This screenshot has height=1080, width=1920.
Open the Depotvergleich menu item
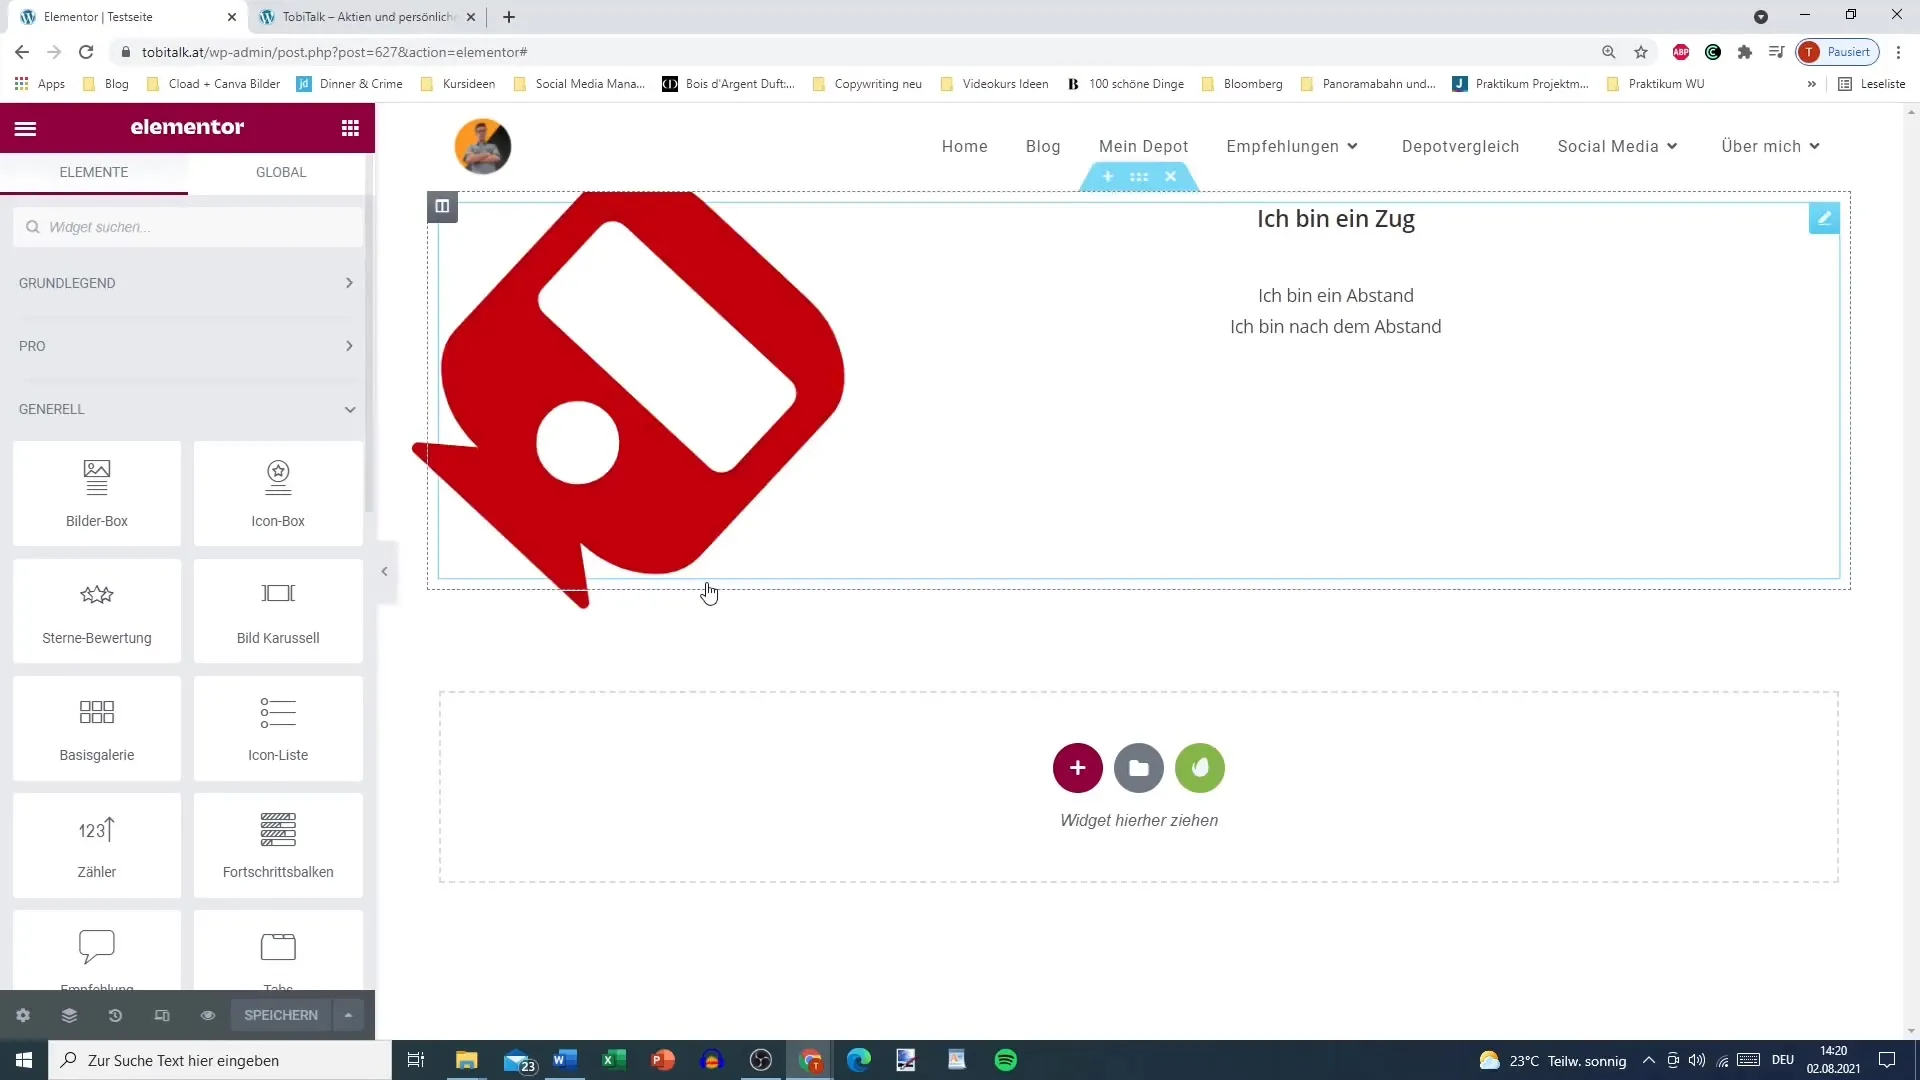click(x=1460, y=146)
